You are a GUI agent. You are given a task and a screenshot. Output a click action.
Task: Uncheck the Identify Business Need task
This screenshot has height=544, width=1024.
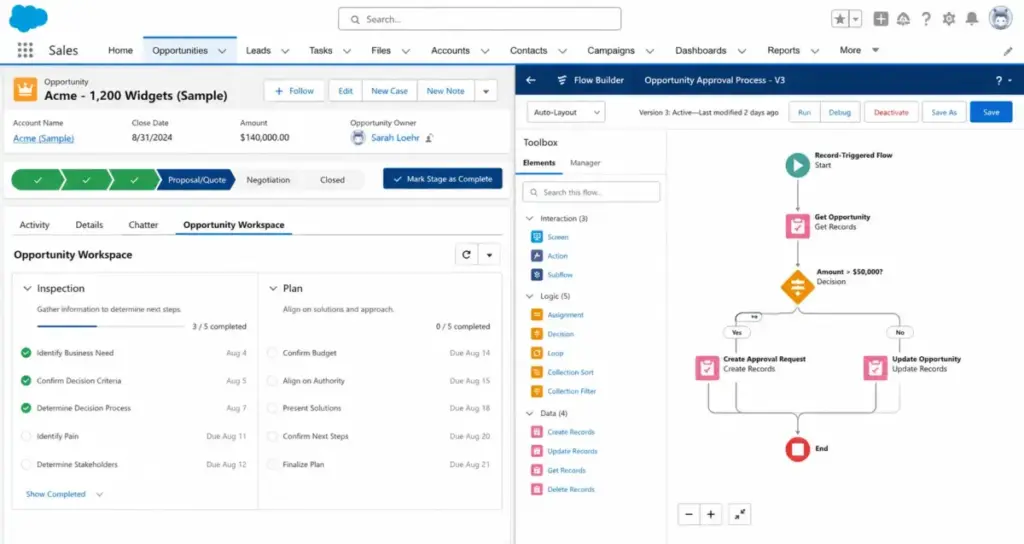point(26,353)
